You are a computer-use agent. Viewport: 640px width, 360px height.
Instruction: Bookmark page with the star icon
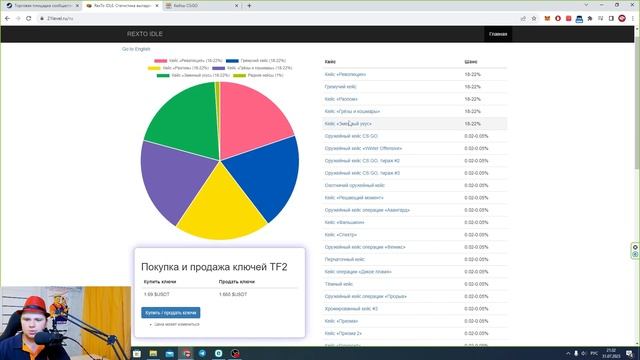pyautogui.click(x=534, y=18)
